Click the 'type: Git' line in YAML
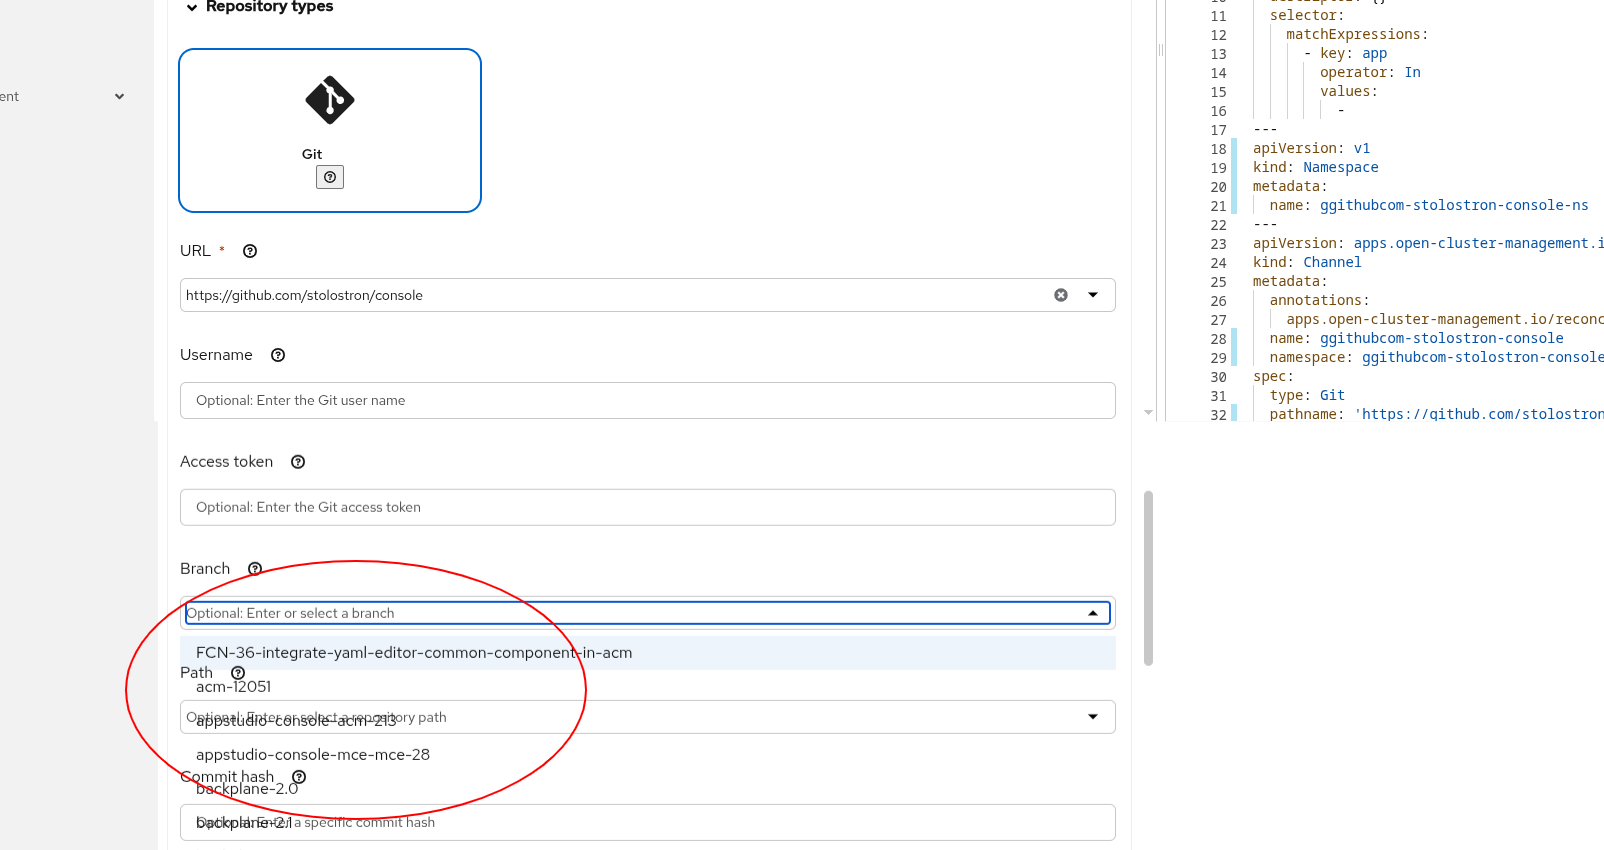 coord(1307,395)
